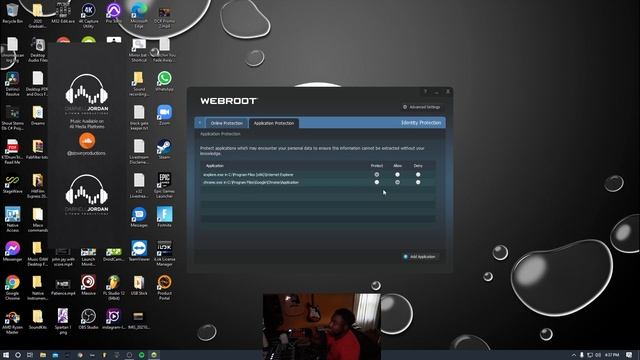Select the Google Chrome desktop icon

tap(12, 287)
